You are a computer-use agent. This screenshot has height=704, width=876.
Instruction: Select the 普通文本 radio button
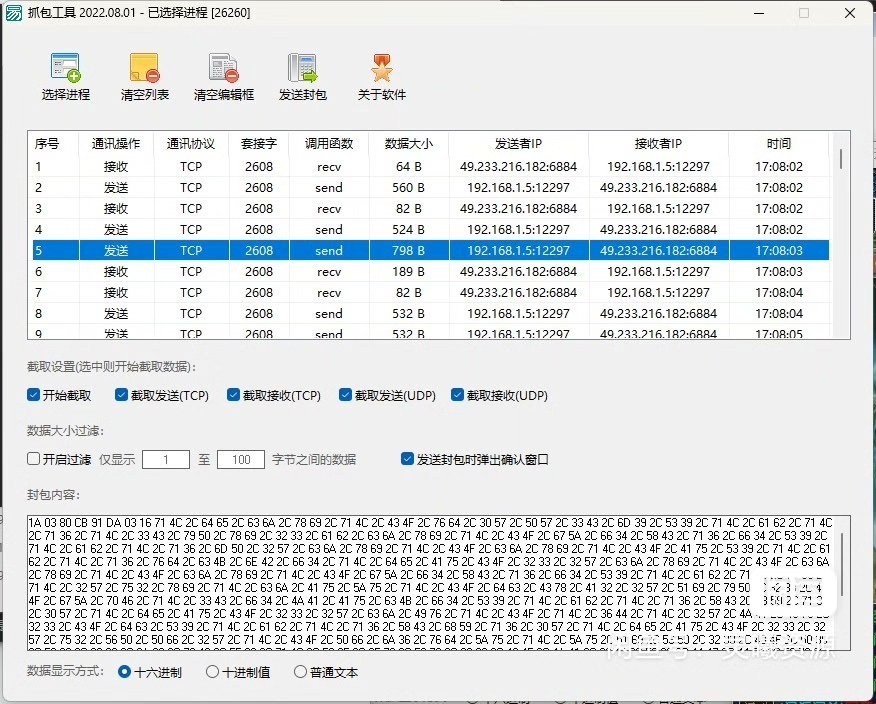click(x=301, y=672)
